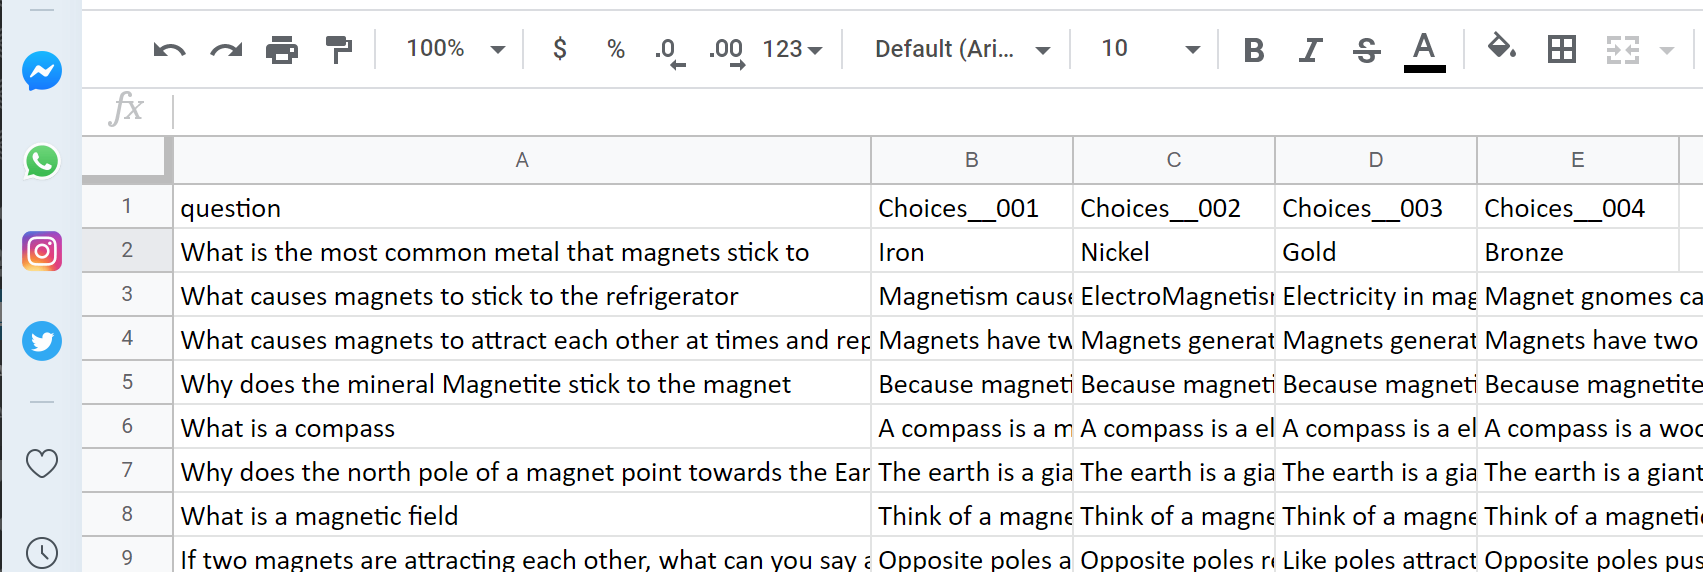
Task: Select the 'question' cell
Action: click(522, 207)
